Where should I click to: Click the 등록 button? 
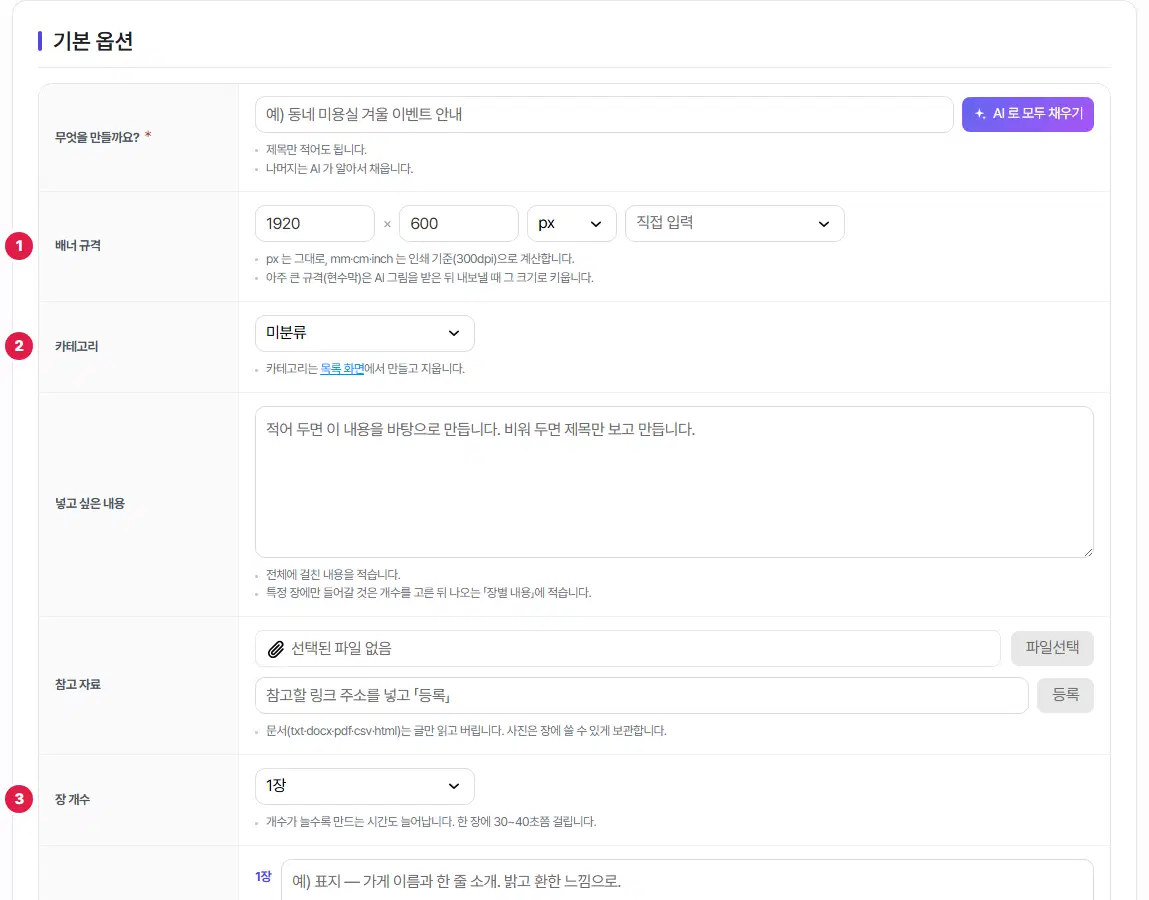pos(1065,696)
